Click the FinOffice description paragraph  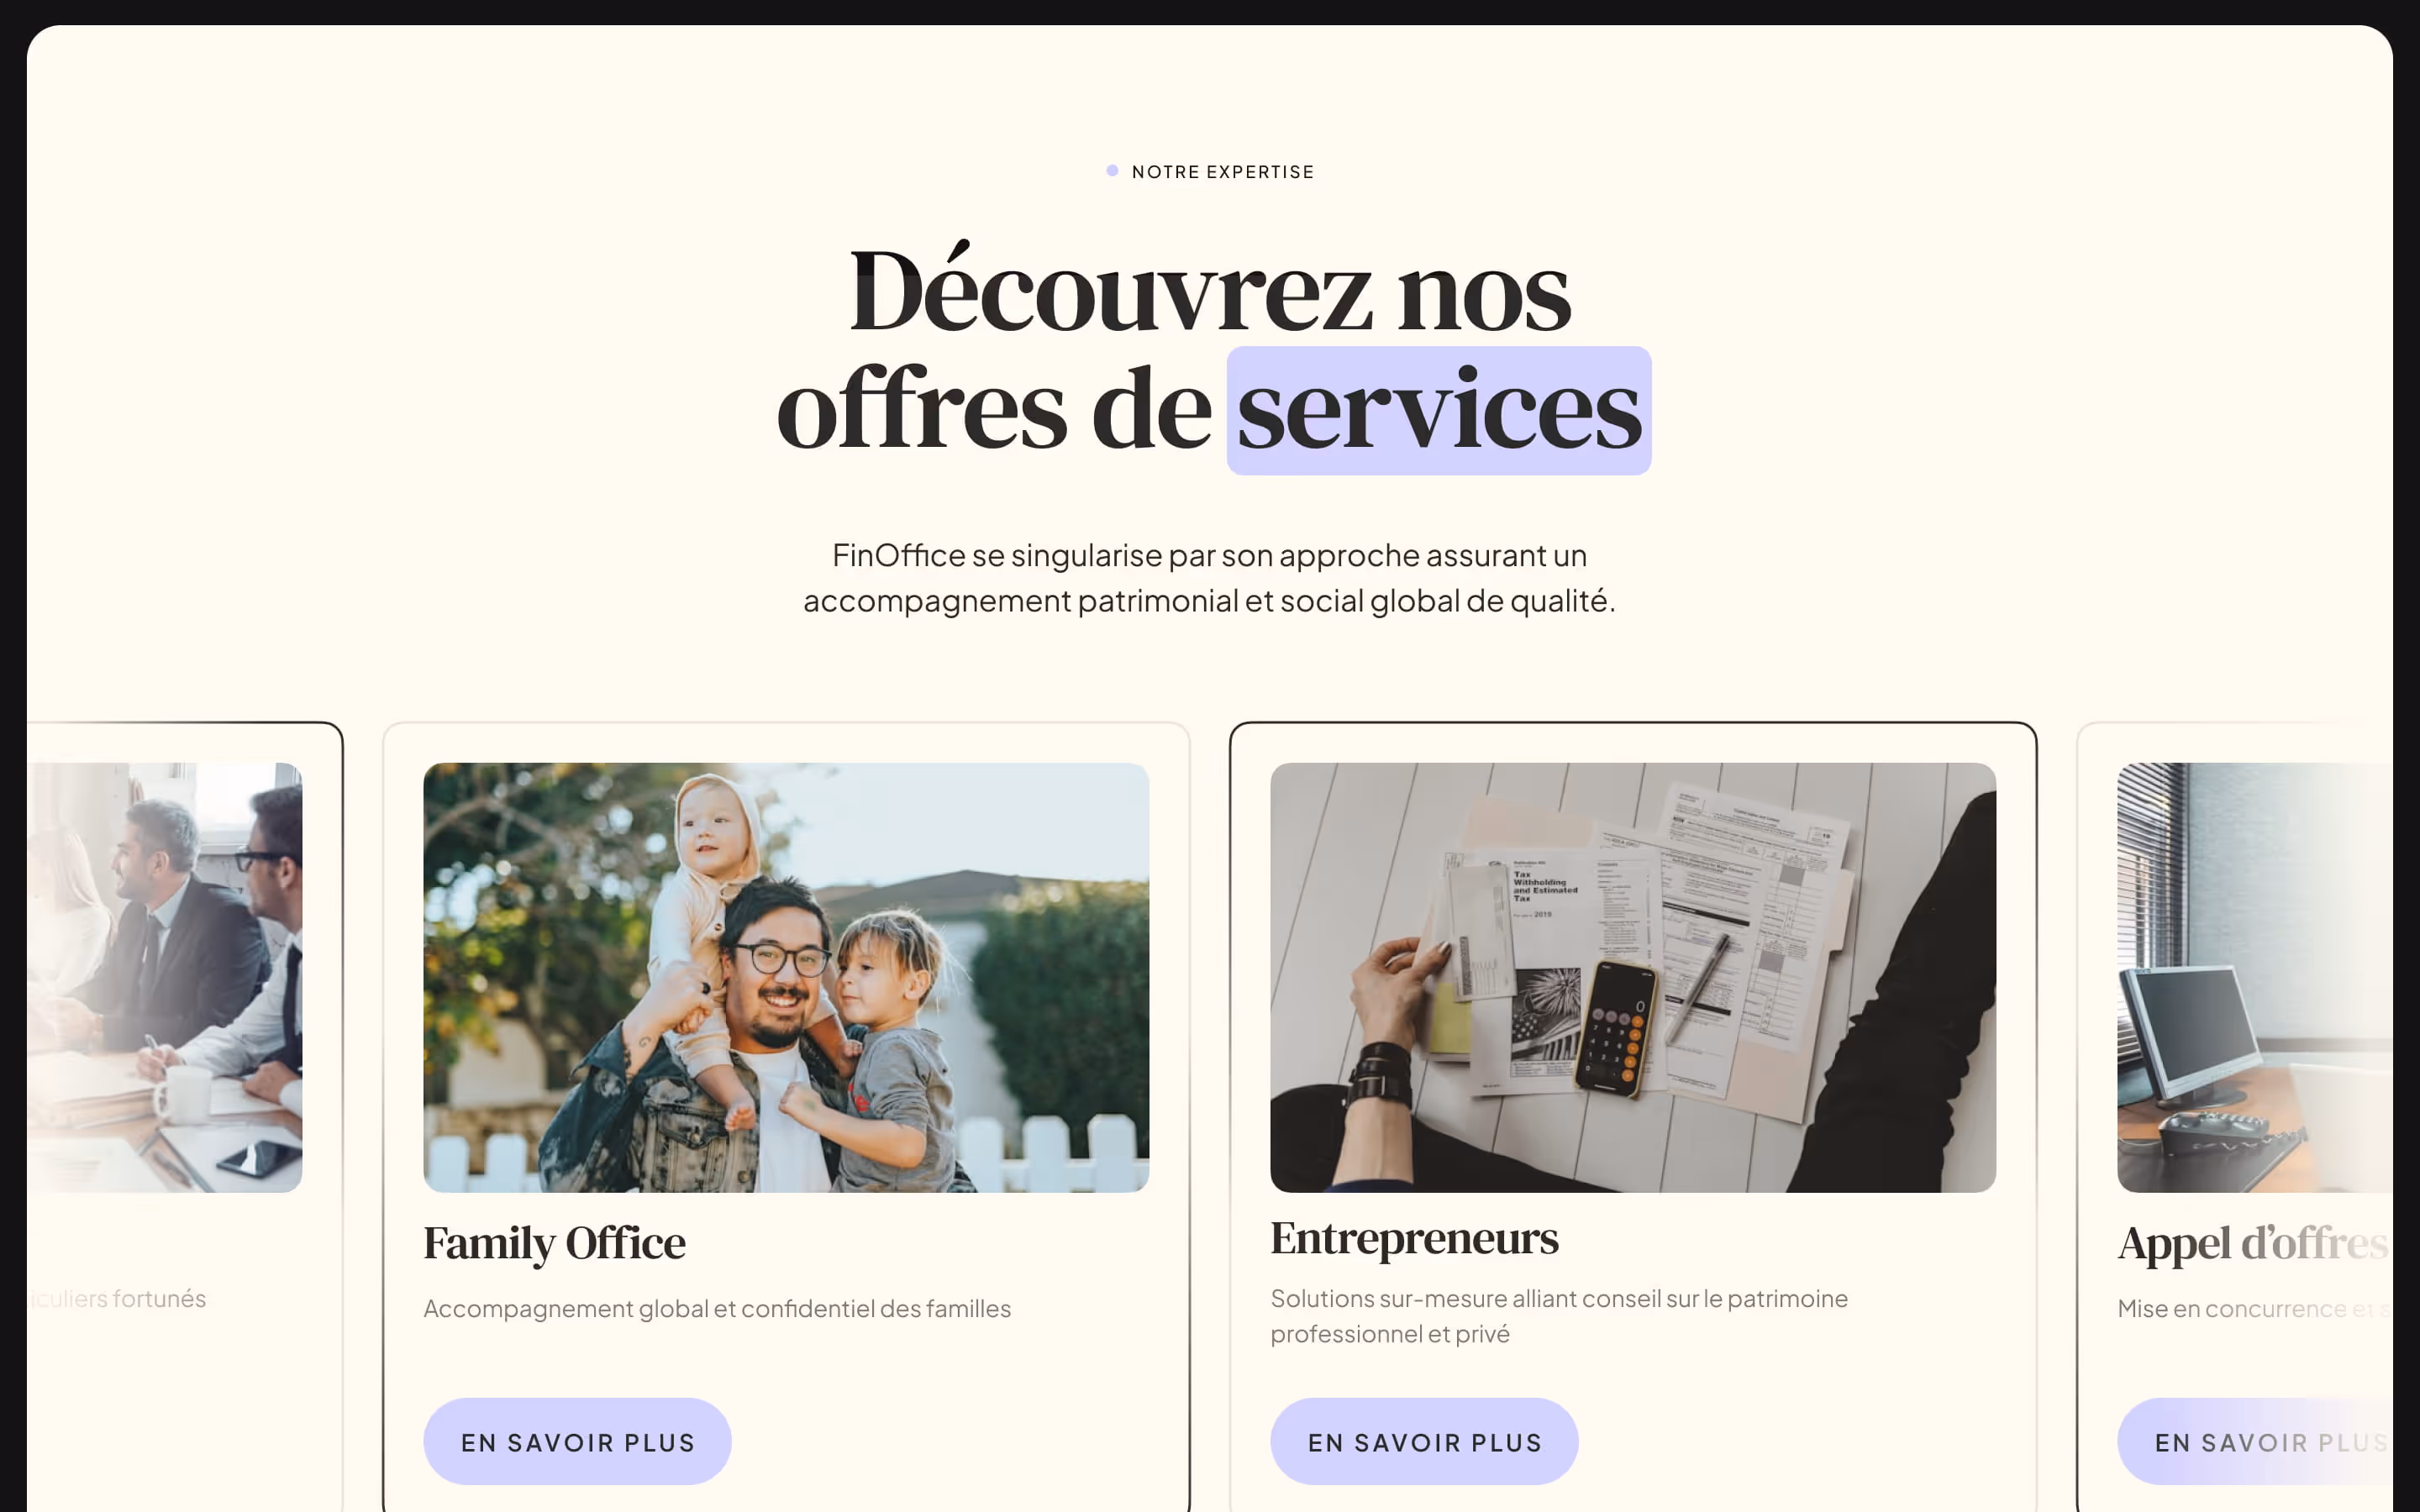pyautogui.click(x=1210, y=577)
